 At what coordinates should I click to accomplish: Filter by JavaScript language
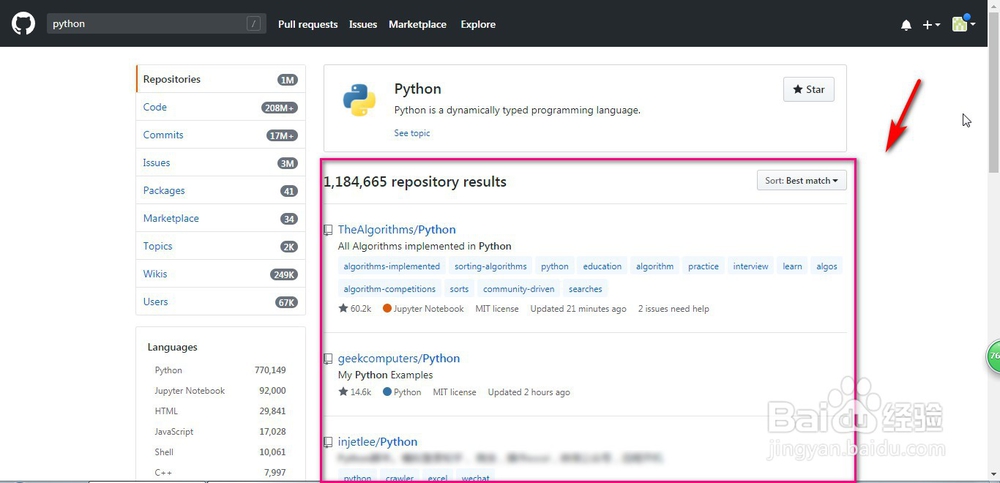point(220,431)
